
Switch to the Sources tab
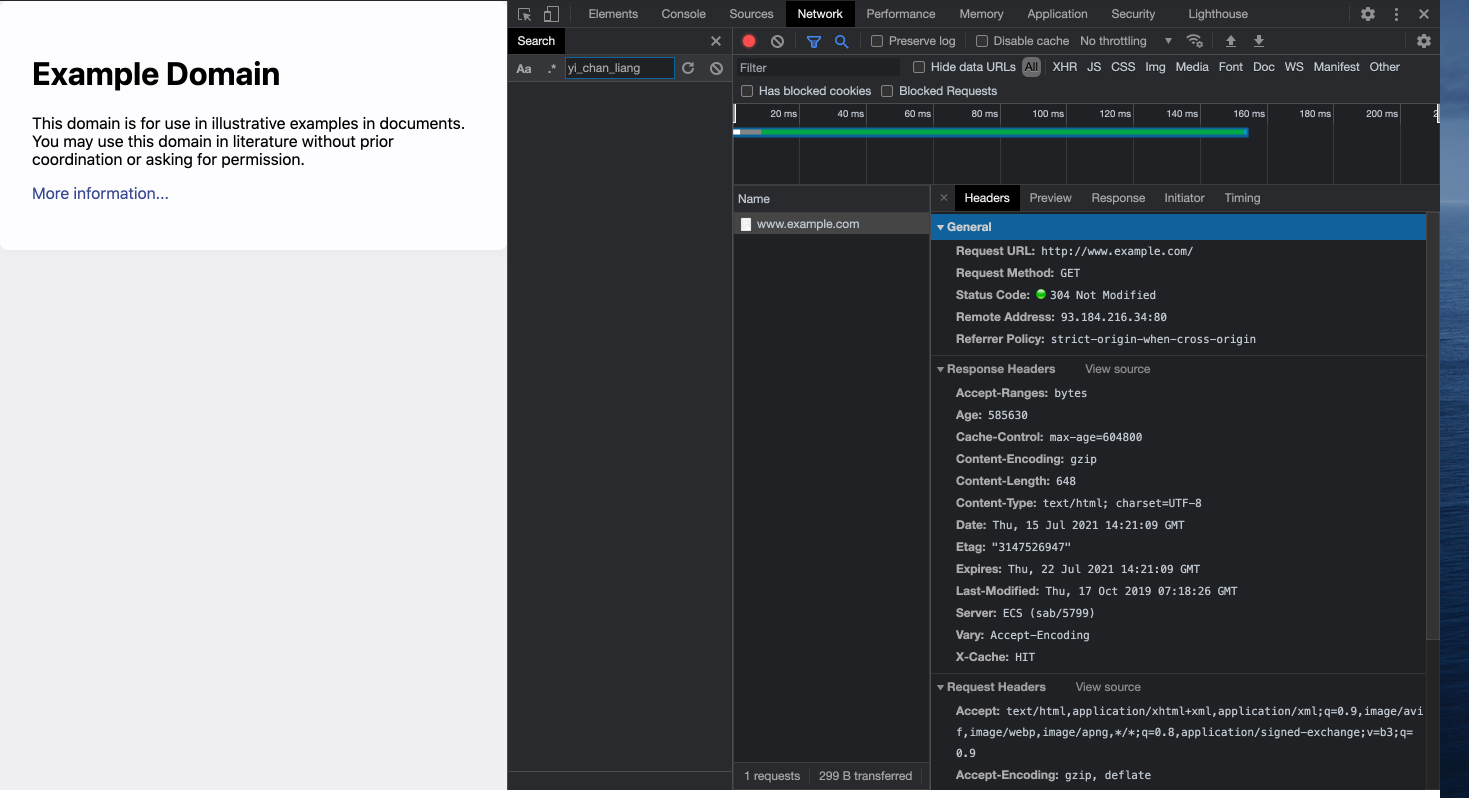pos(751,14)
